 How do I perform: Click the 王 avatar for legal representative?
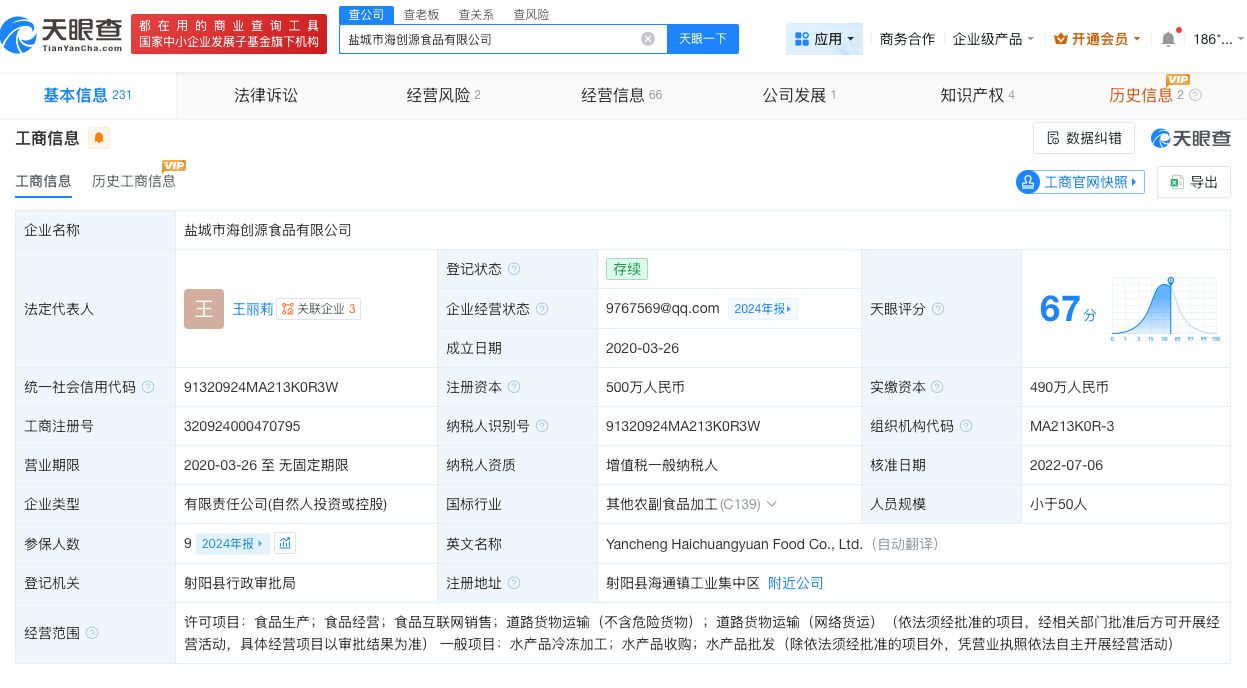pyautogui.click(x=204, y=309)
